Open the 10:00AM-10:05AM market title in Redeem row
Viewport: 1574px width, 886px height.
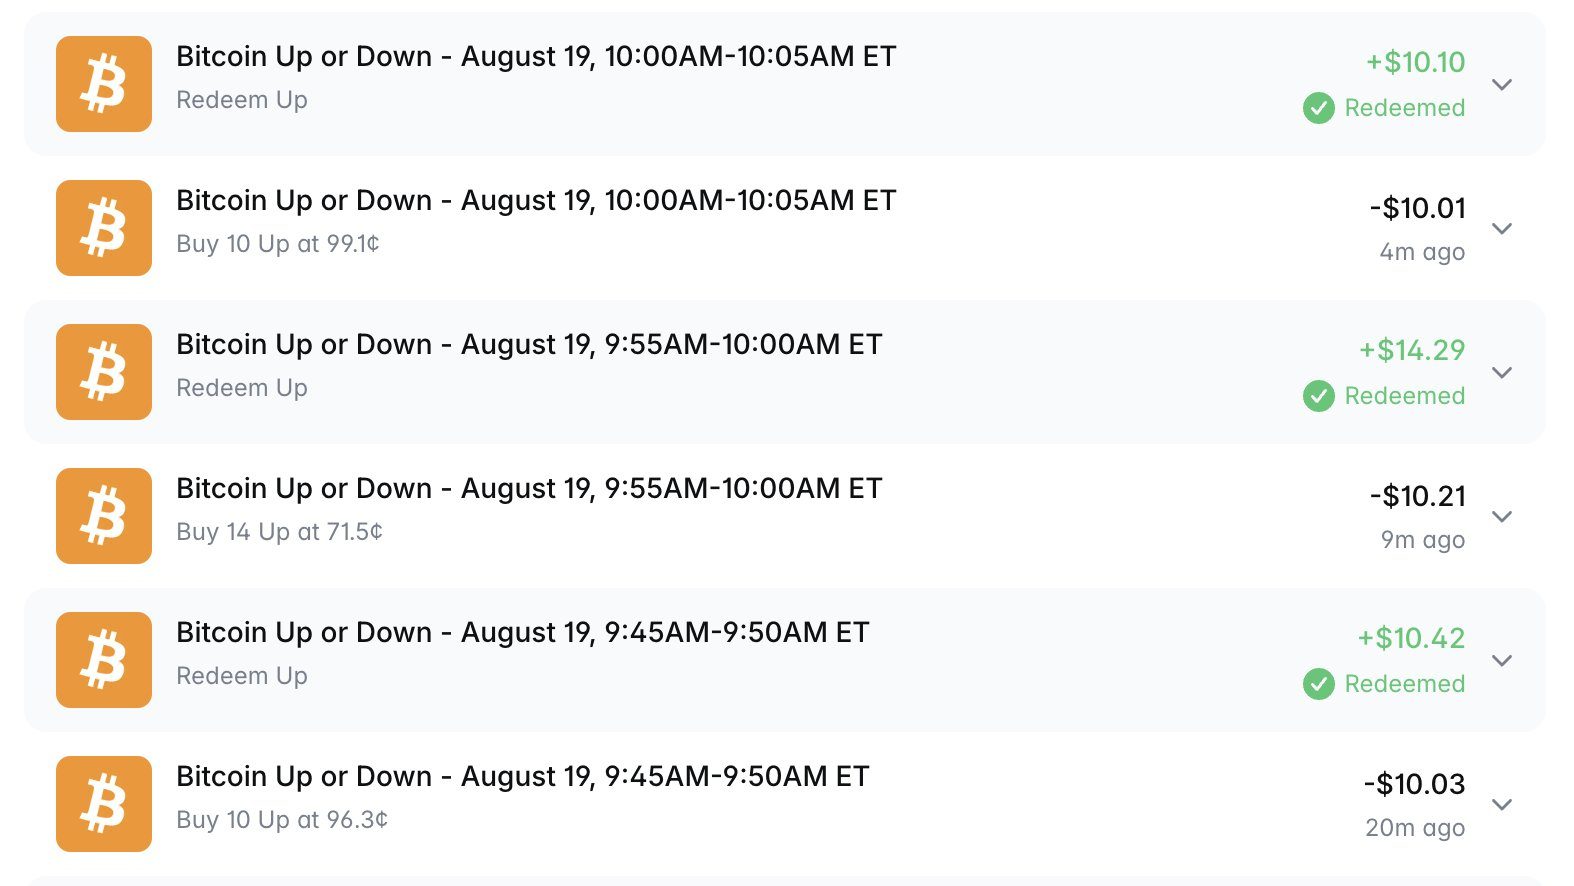tap(536, 57)
